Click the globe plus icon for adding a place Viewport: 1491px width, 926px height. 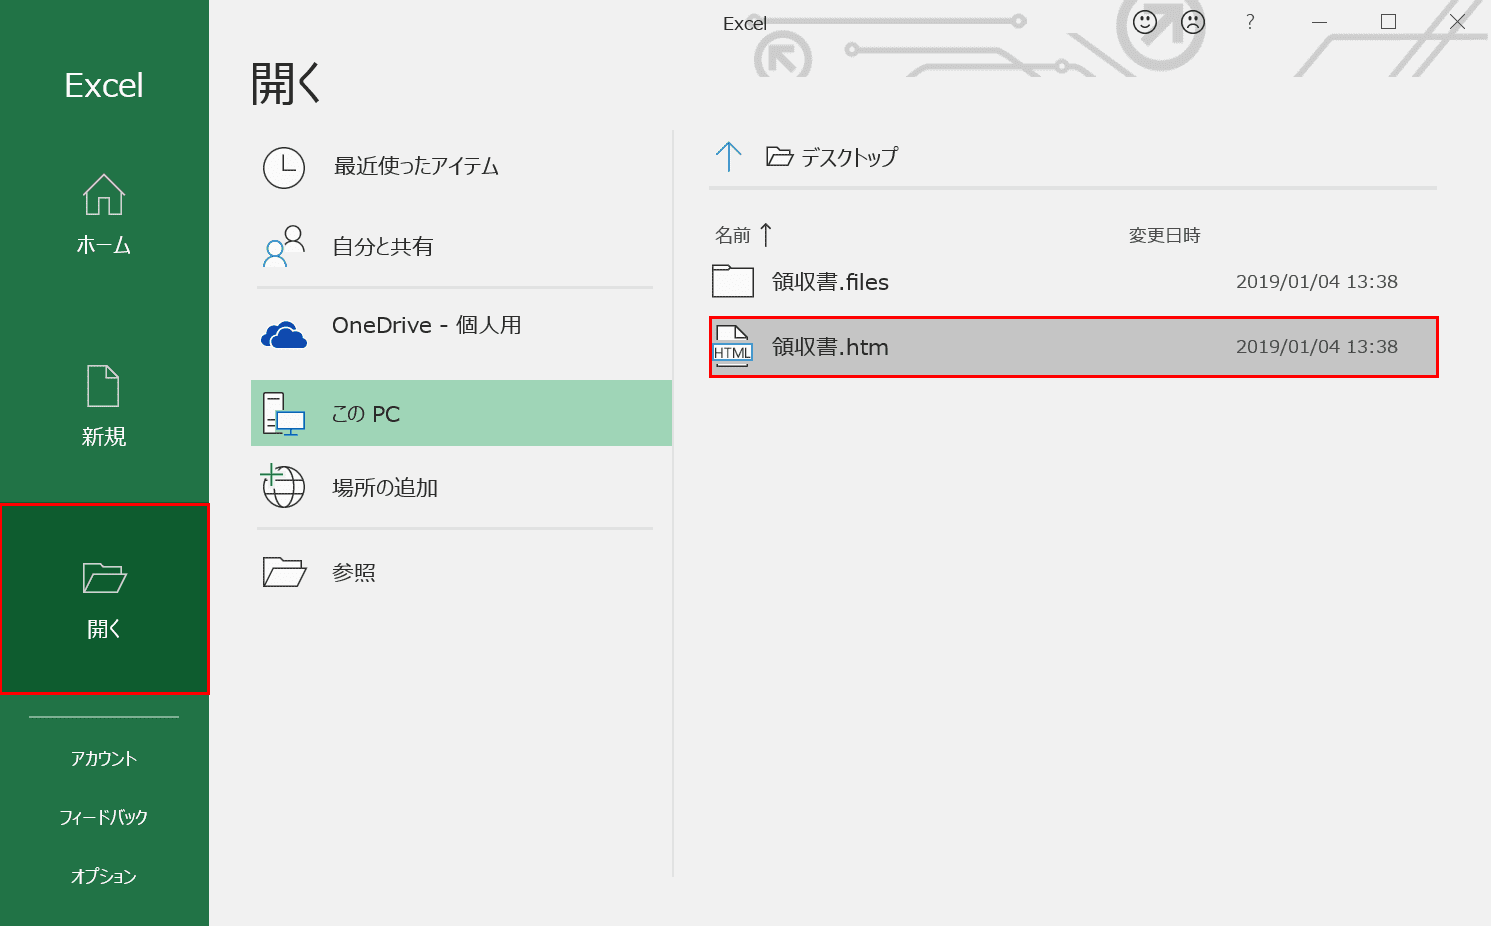pos(282,486)
